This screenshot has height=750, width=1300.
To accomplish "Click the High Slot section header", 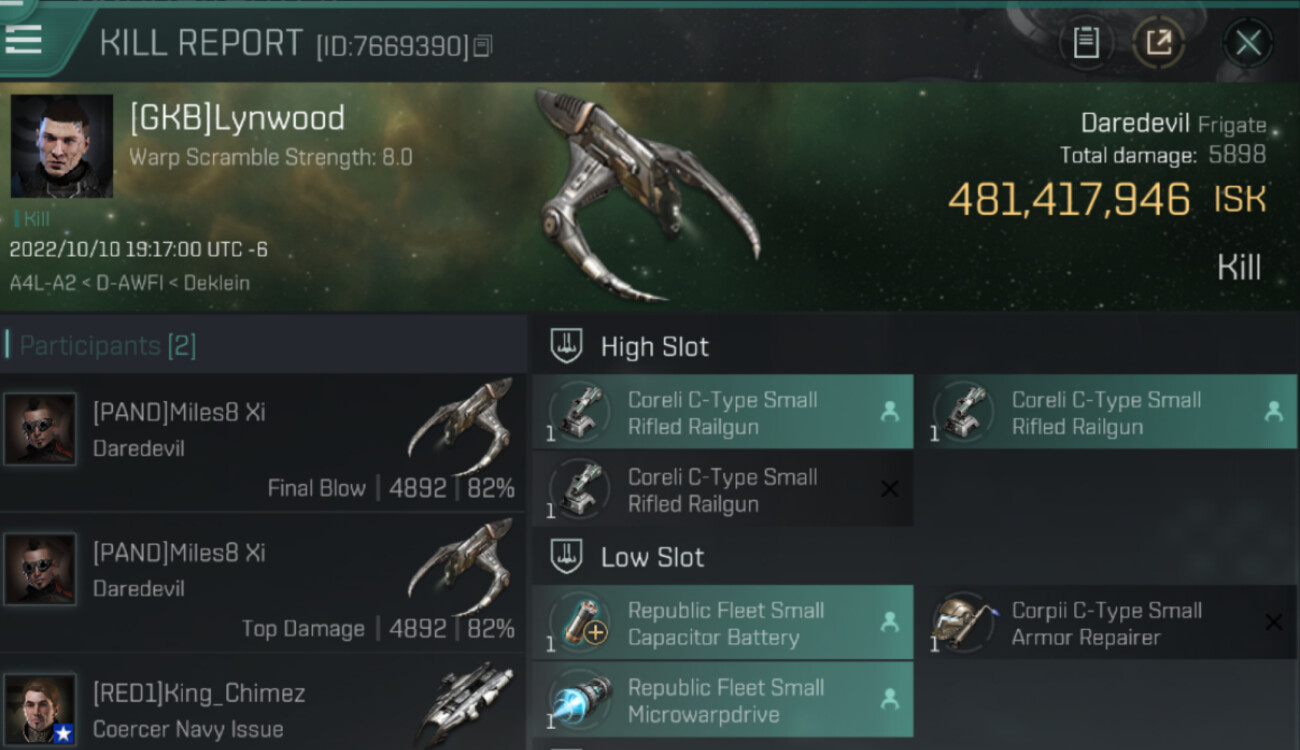I will 630,347.
